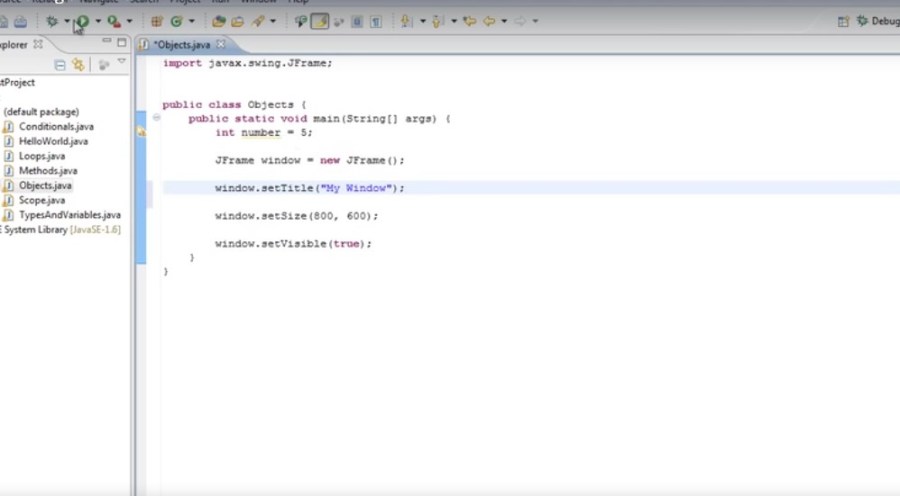Screen dimensions: 900x496
Task: Click the Collapse All icon in explorer
Action: pos(60,65)
